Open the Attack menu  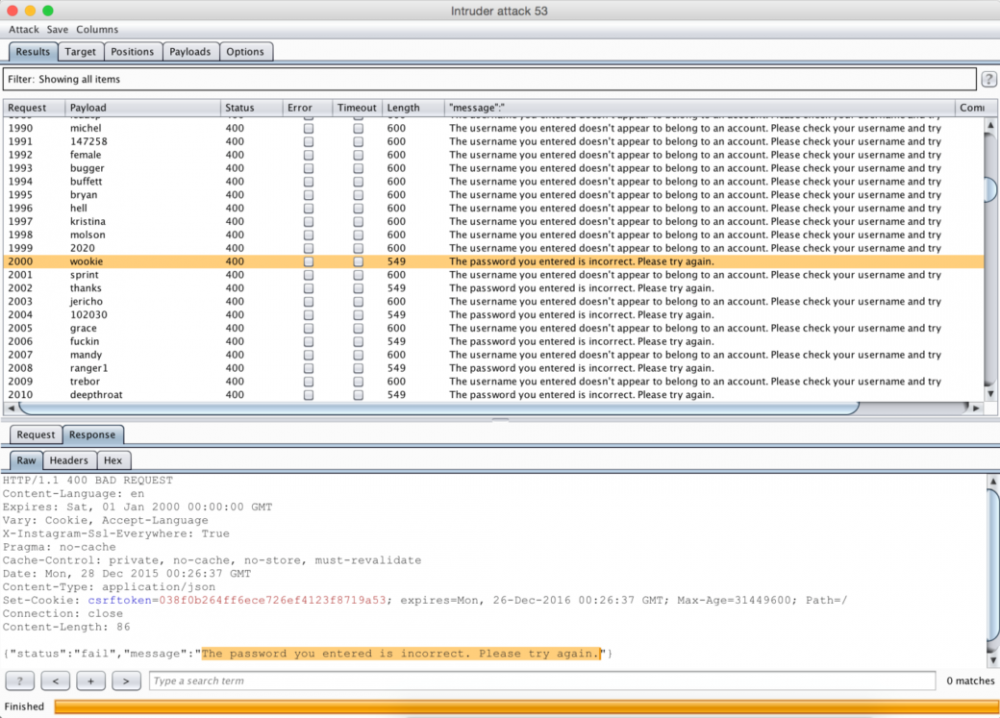(x=24, y=30)
